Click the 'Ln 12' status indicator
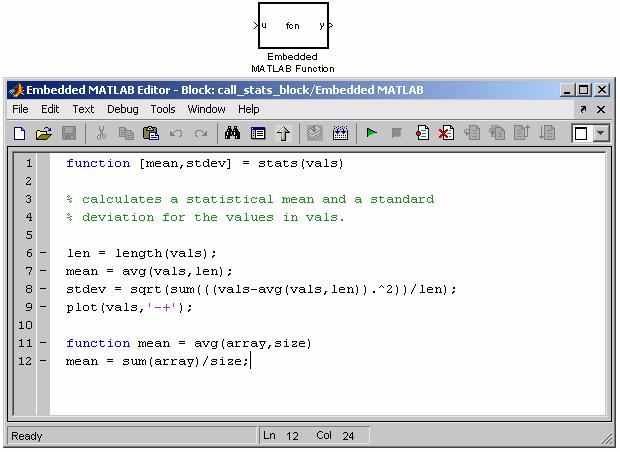This screenshot has height=452, width=620. pos(281,435)
